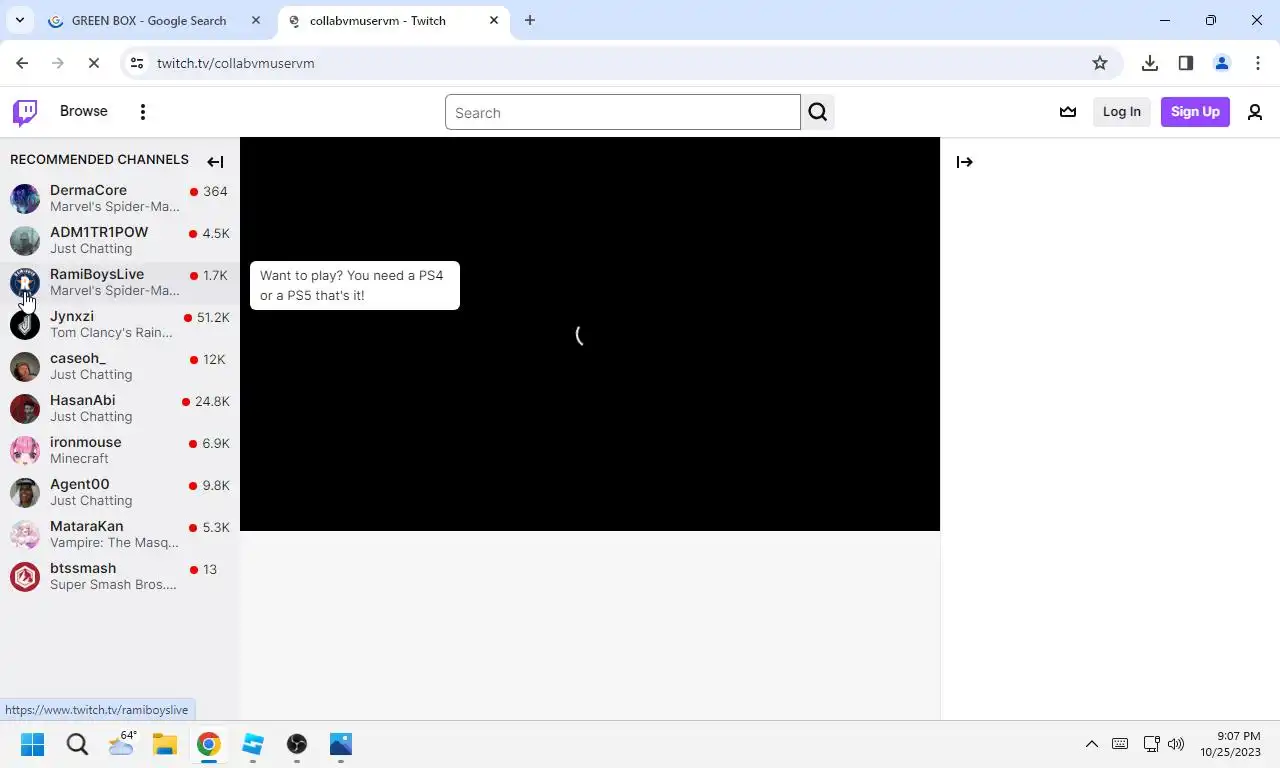Viewport: 1280px width, 768px height.
Task: Open the caseoh_ channel
Action: [120, 366]
